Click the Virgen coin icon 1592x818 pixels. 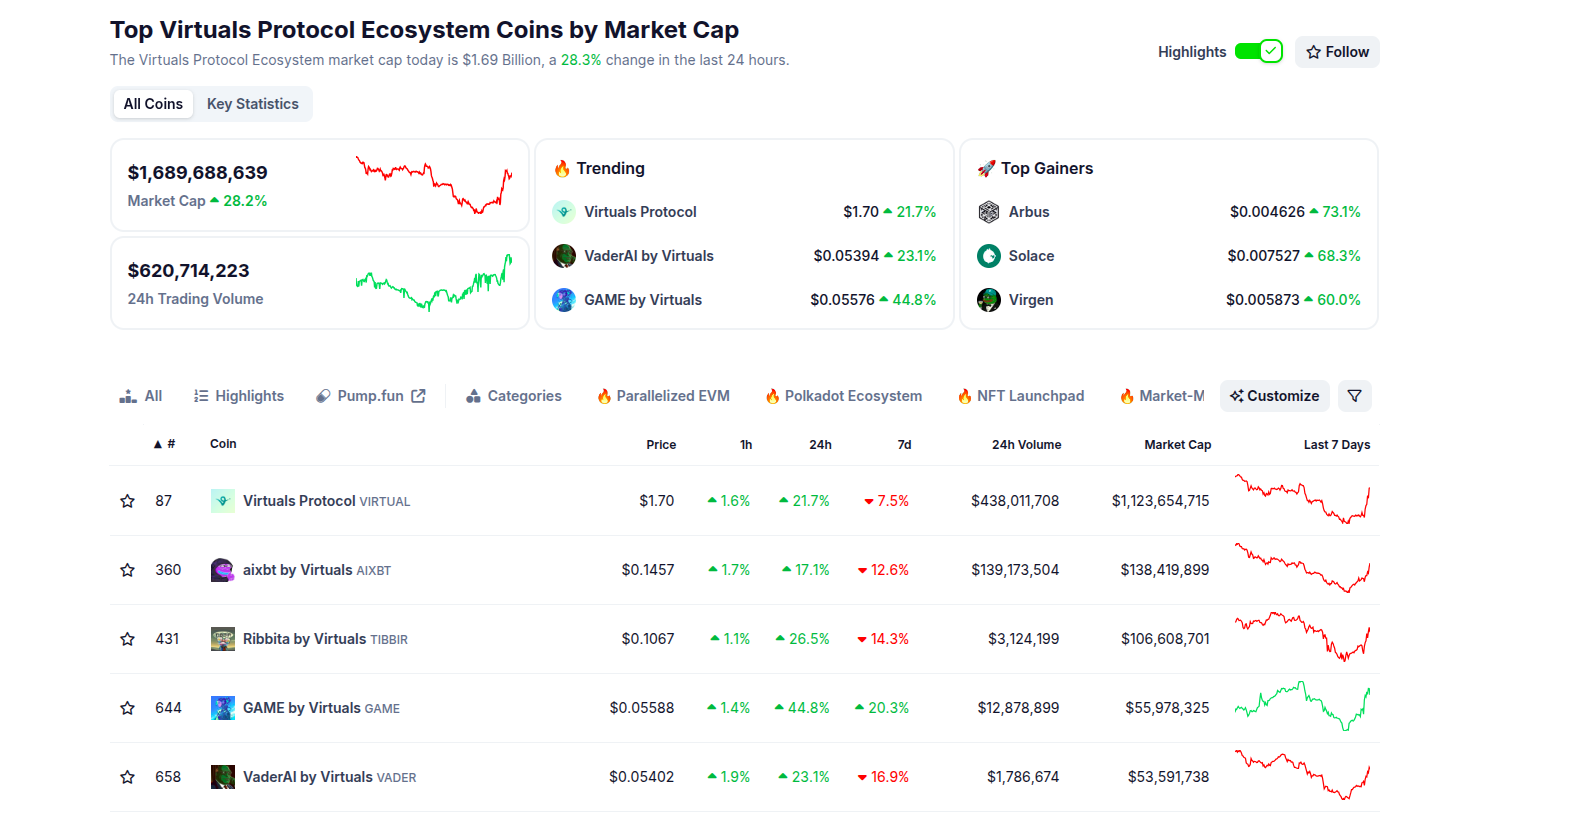pos(989,300)
